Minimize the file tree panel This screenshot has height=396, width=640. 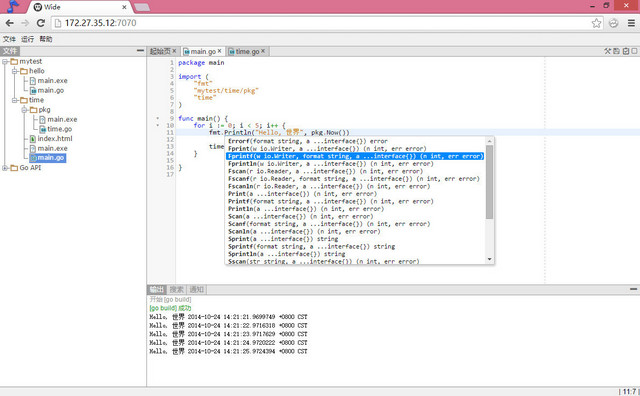tap(140, 51)
